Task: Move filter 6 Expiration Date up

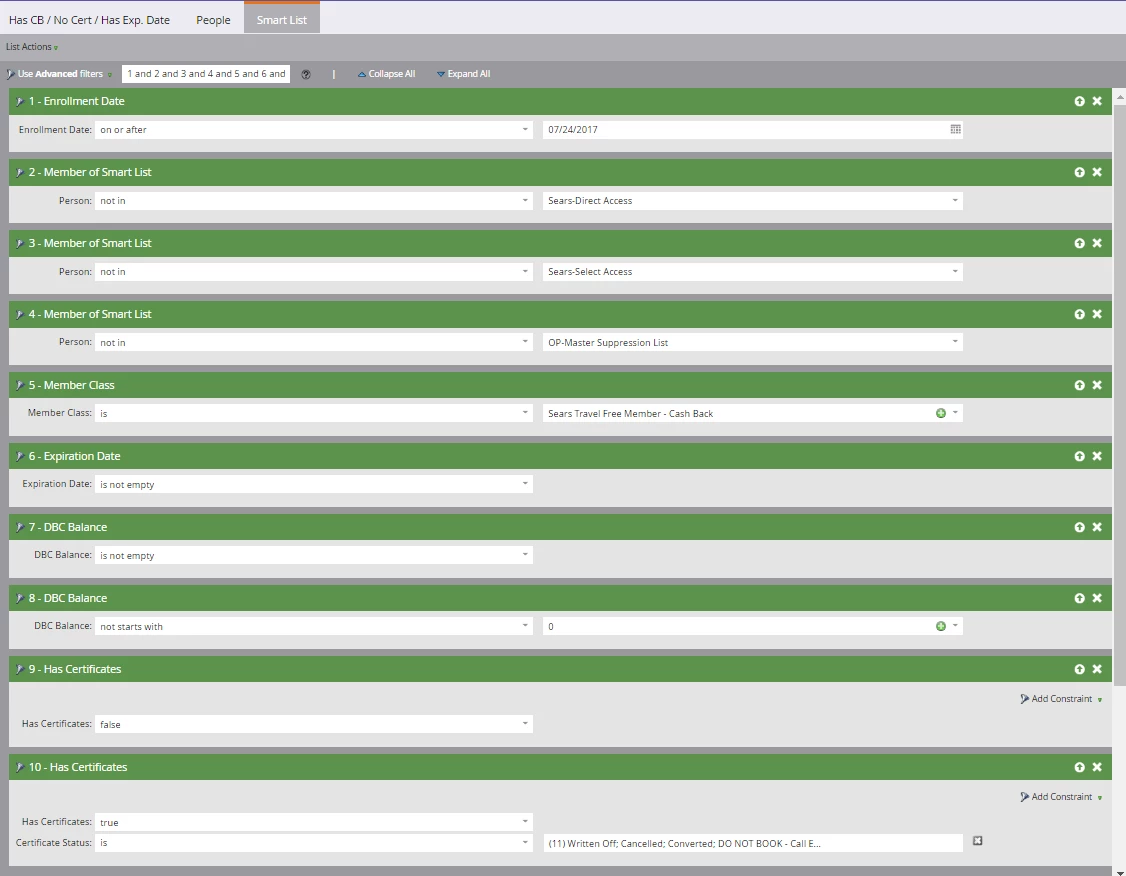Action: point(1079,456)
